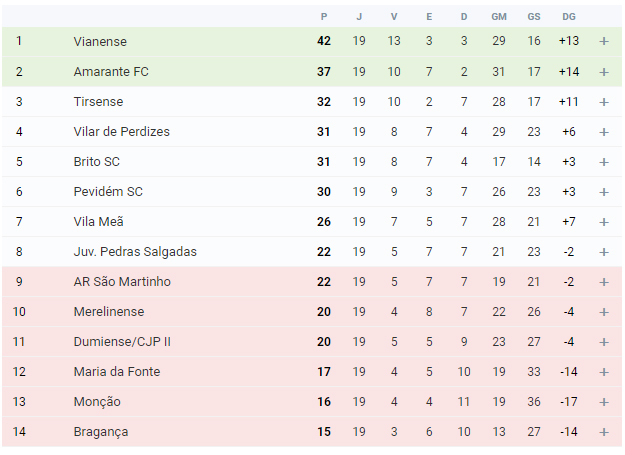This screenshot has height=455, width=625.
Task: Open the Merelinense team name
Action: (x=109, y=312)
